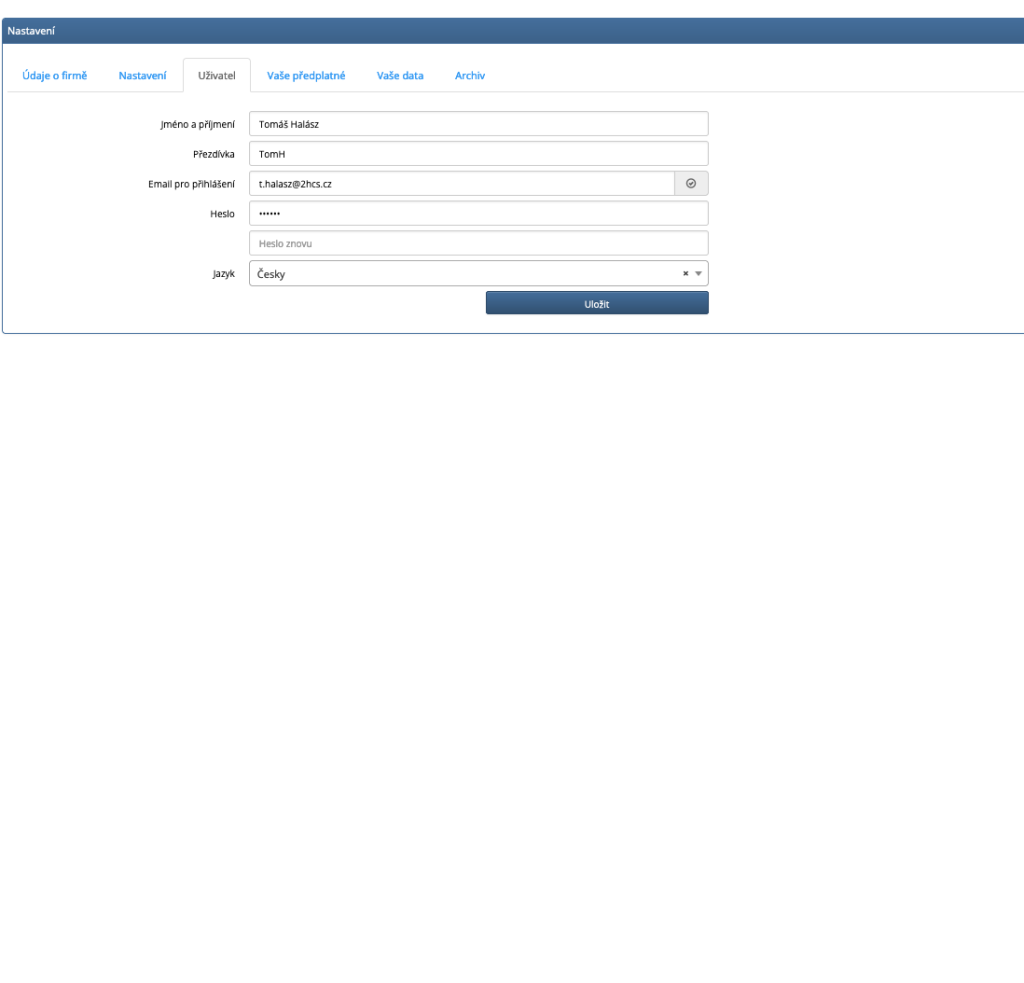Click the Jazyk field label
This screenshot has height=983, width=1024.
pyautogui.click(x=223, y=274)
